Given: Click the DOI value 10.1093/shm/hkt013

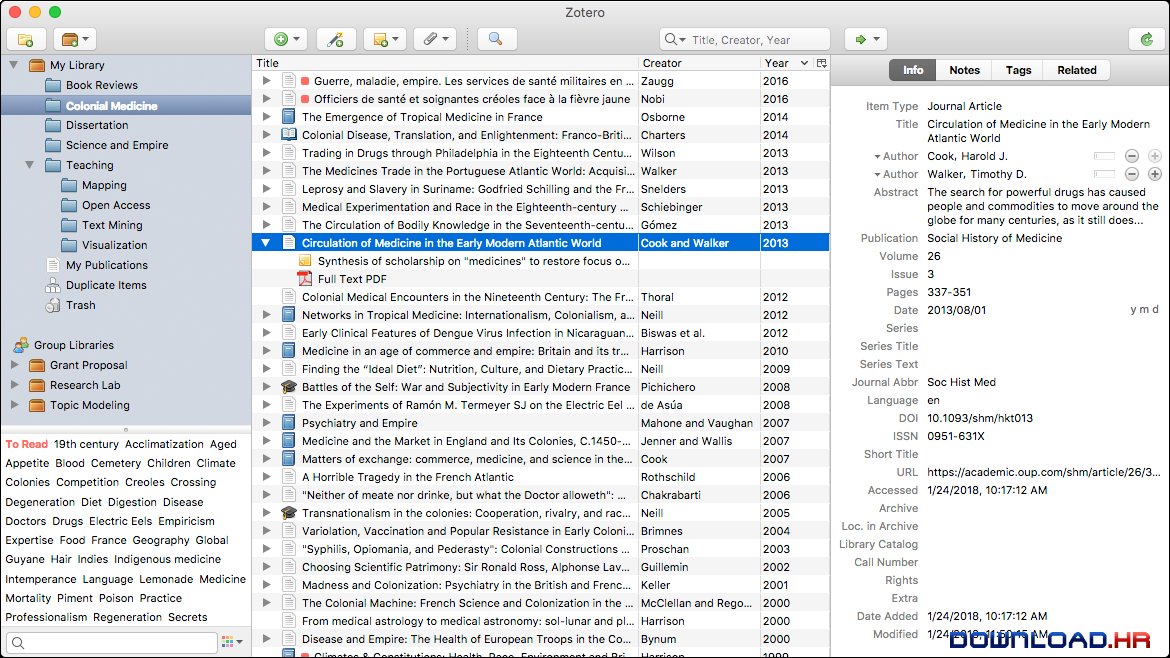Looking at the screenshot, I should pyautogui.click(x=980, y=419).
